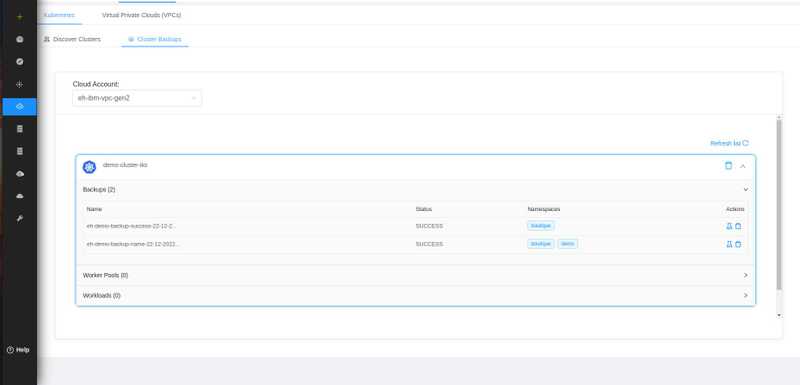The height and width of the screenshot is (385, 800).
Task: Click the backup-success row name
Action: (132, 226)
